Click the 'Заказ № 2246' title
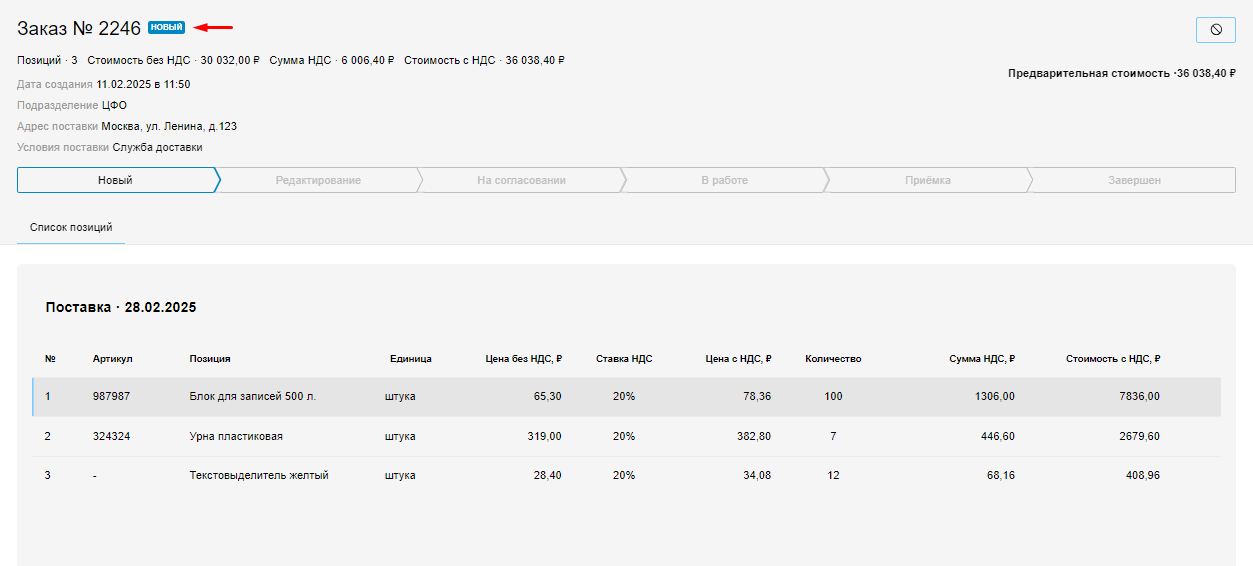Image resolution: width=1253 pixels, height=566 pixels. coord(79,28)
